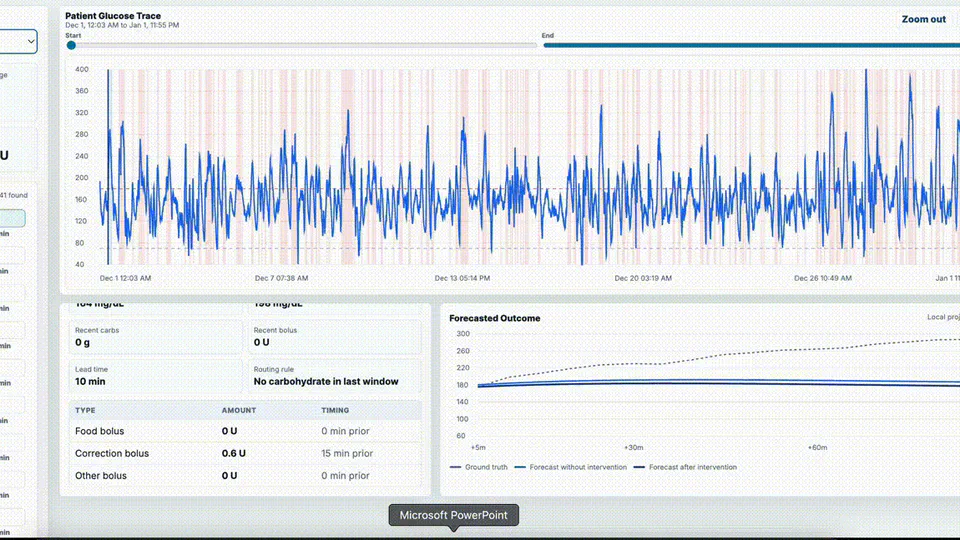
Task: Select the Correction bolus row
Action: 246,453
